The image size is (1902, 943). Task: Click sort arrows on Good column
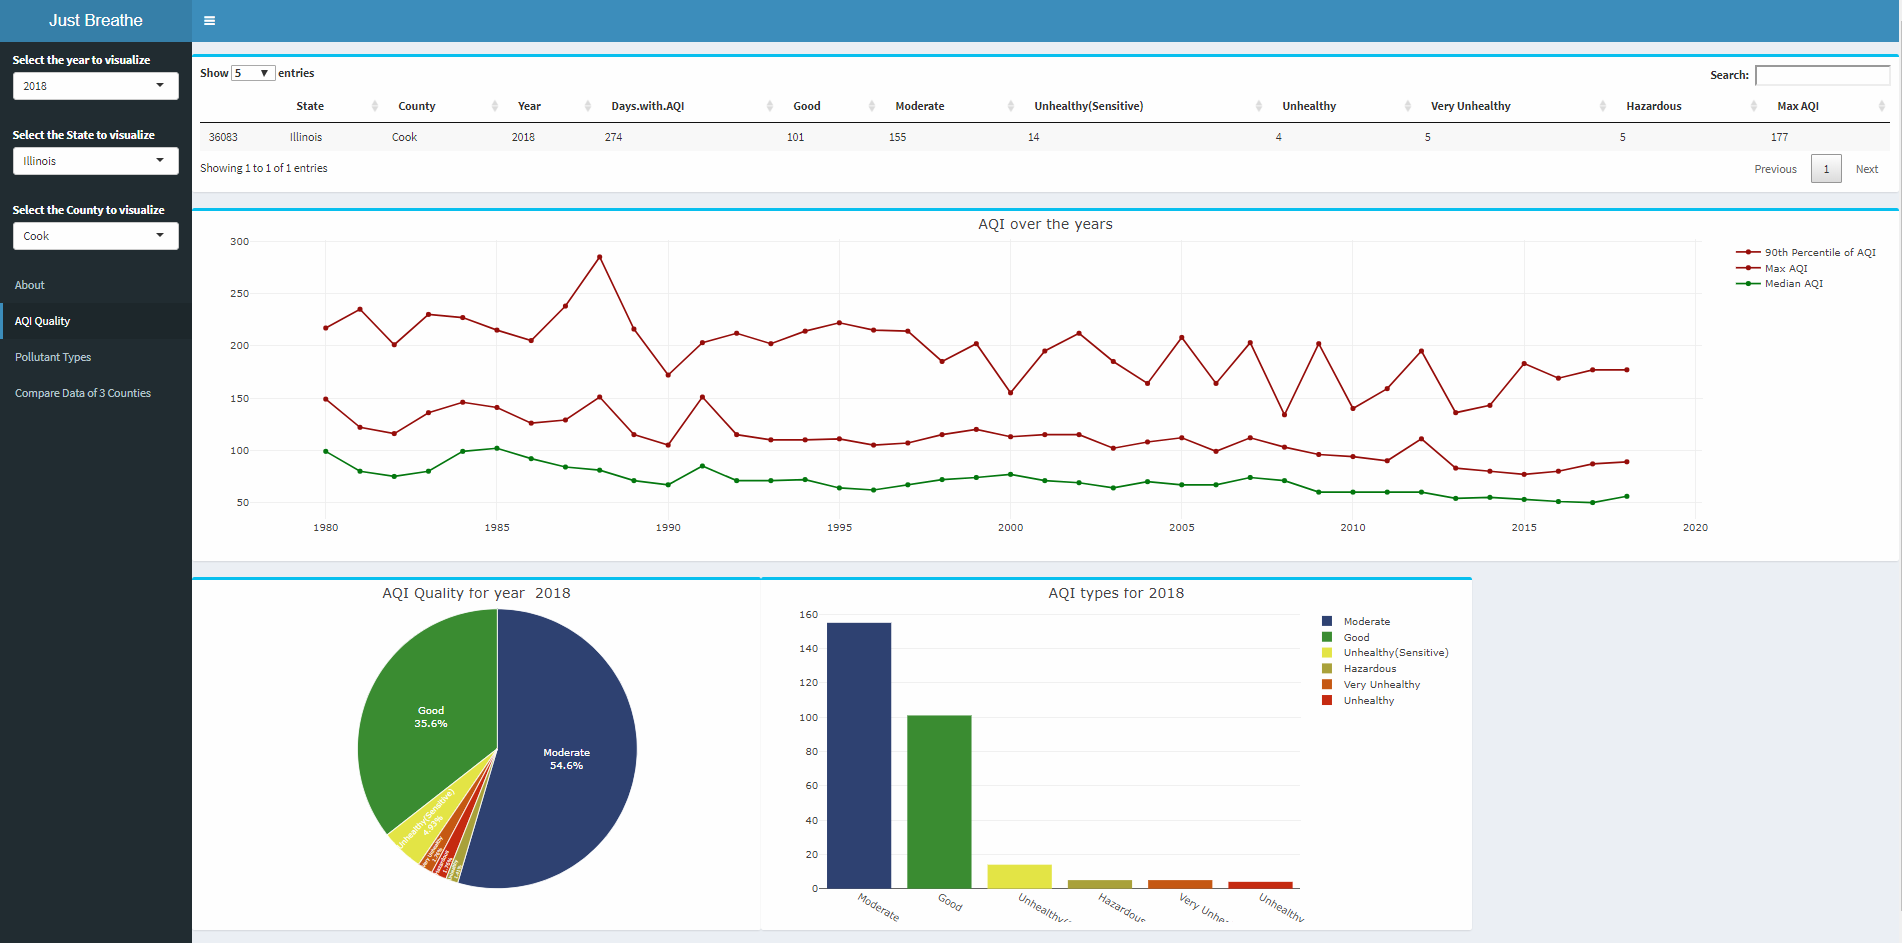click(872, 106)
